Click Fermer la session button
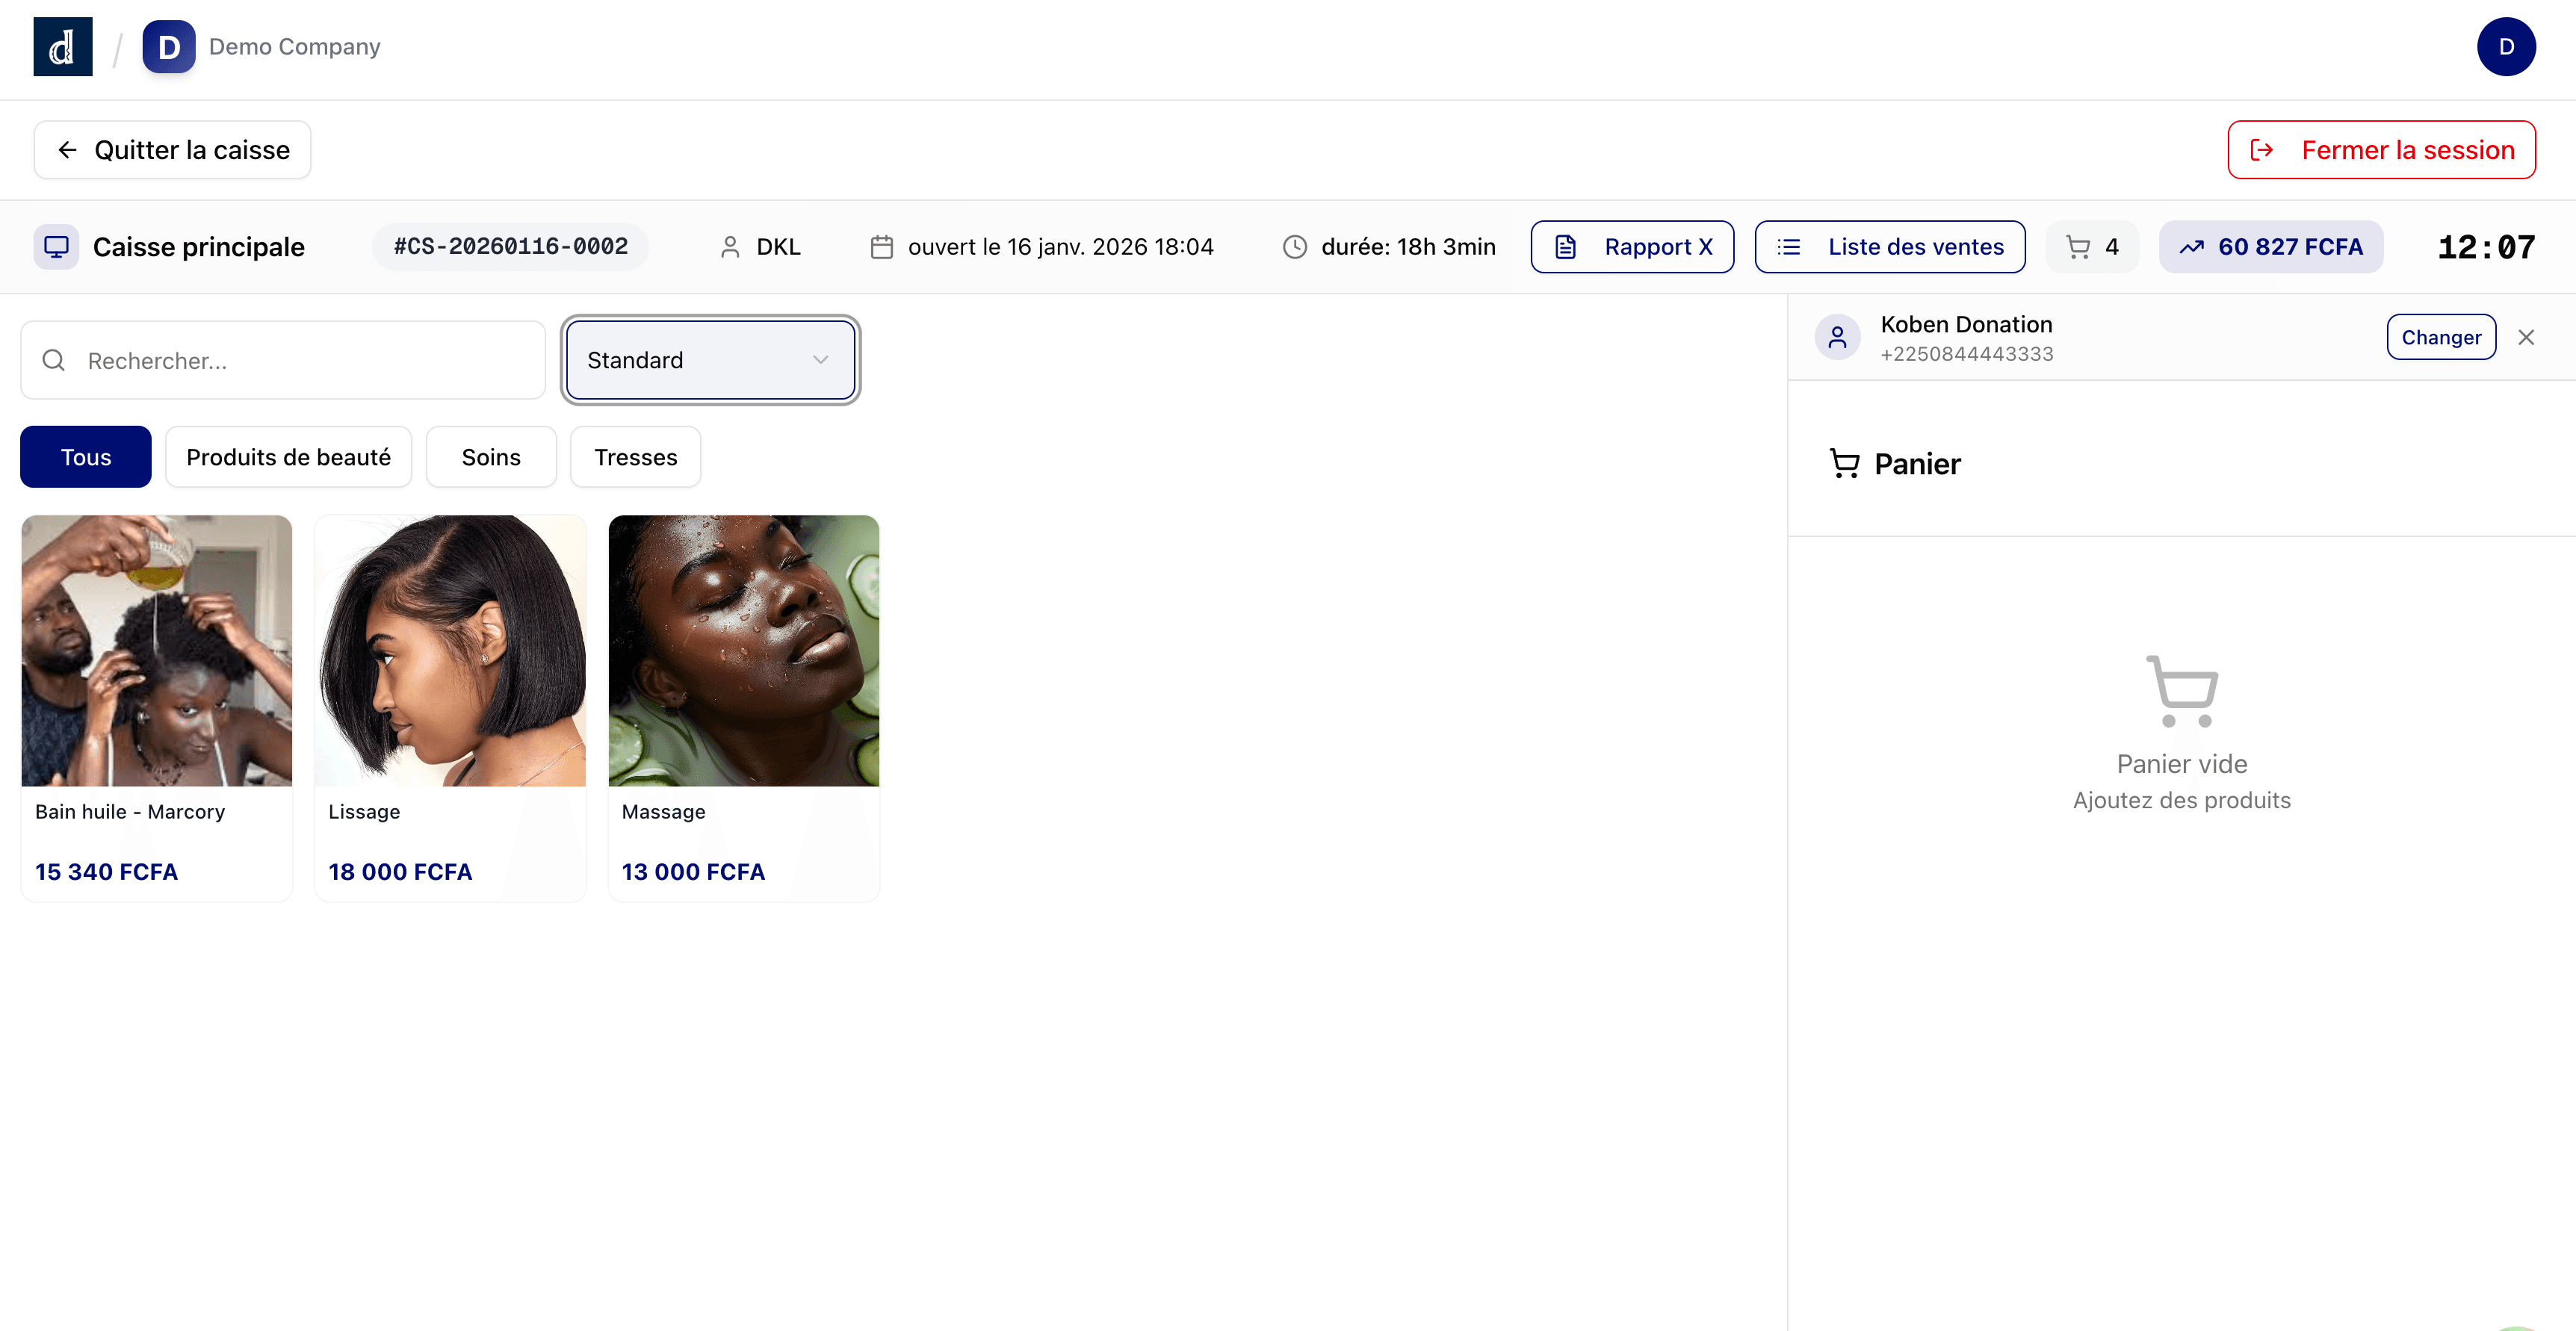The width and height of the screenshot is (2576, 1331). click(x=2381, y=150)
